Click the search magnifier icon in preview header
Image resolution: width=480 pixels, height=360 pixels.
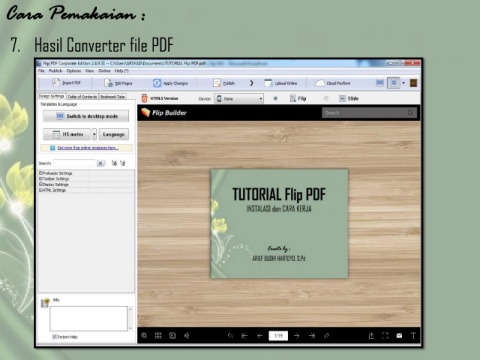pyautogui.click(x=410, y=113)
